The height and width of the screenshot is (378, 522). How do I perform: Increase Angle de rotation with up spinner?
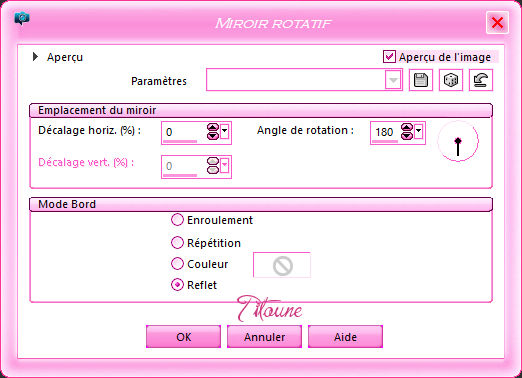pos(407,128)
